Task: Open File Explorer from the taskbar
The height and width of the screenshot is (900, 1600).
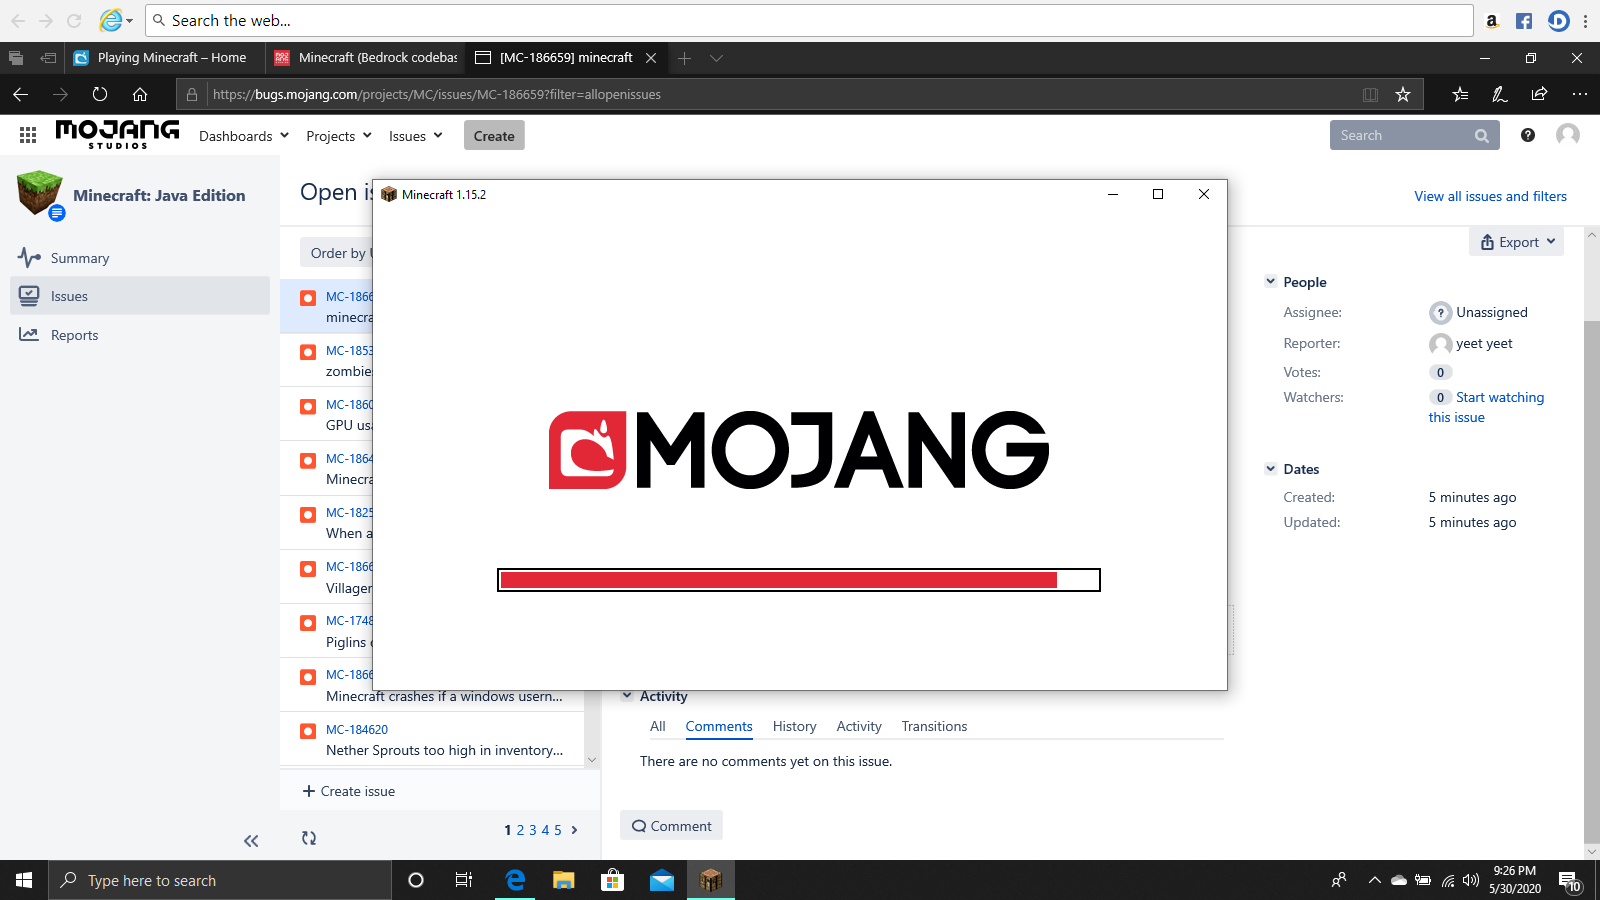Action: [564, 880]
